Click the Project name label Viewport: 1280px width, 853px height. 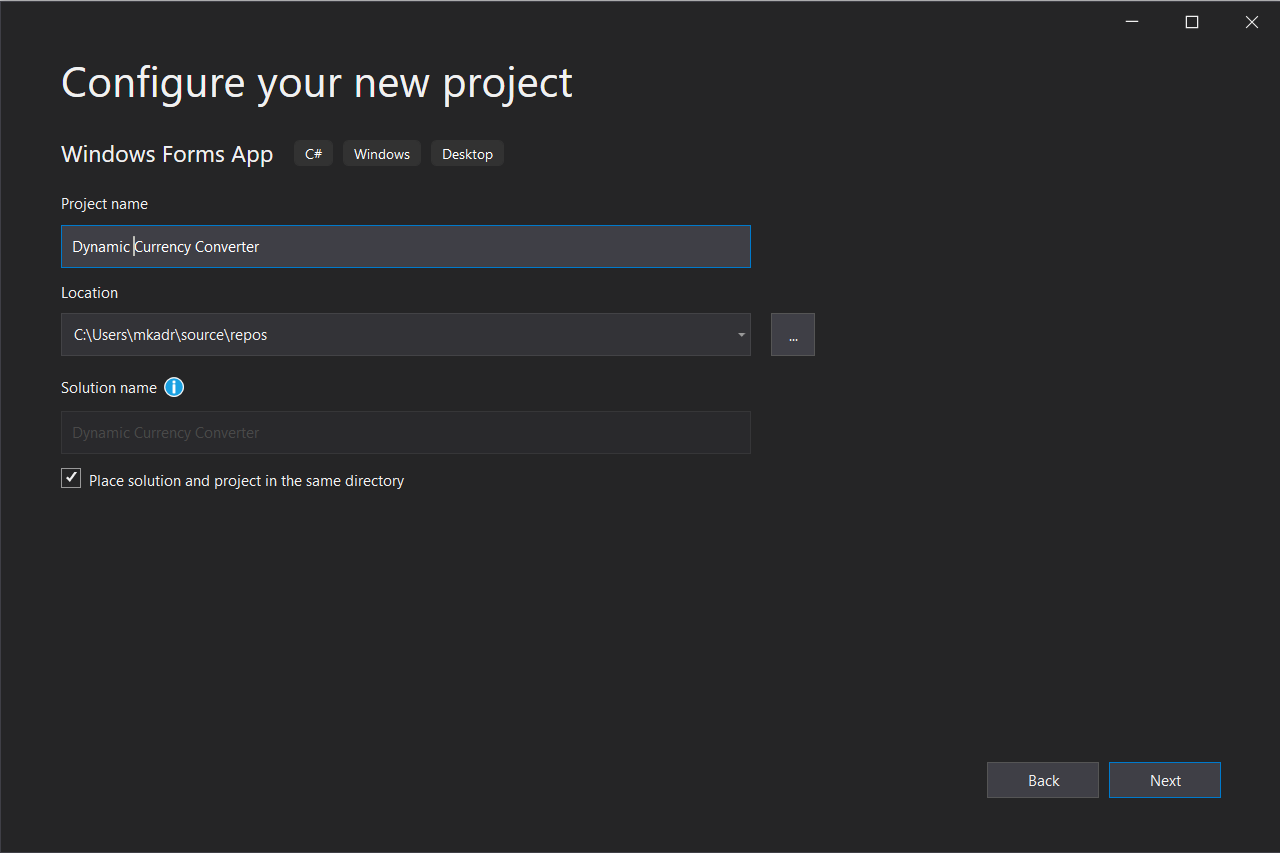104,204
